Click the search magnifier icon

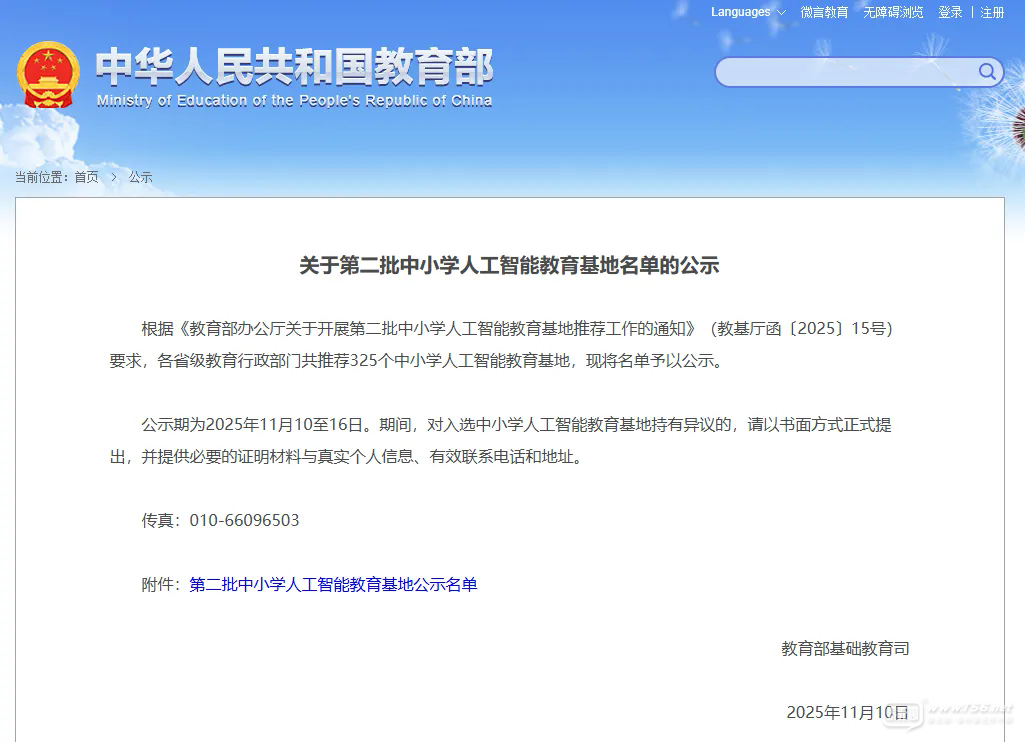pos(987,72)
